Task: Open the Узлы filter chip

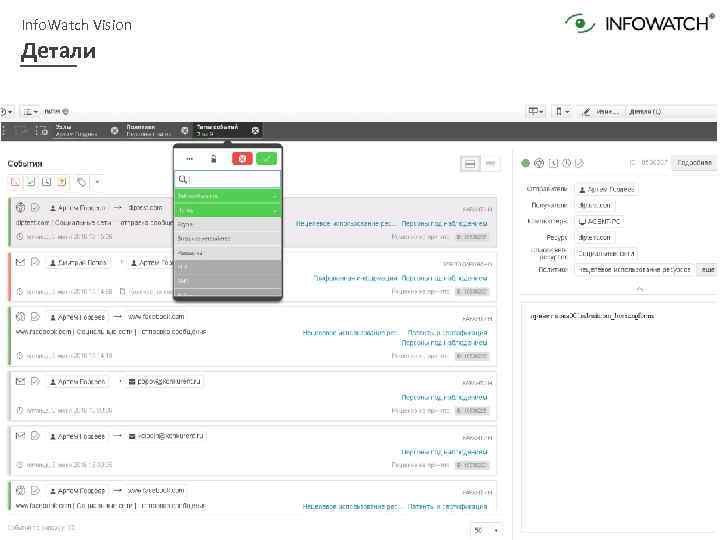Action: (x=76, y=130)
